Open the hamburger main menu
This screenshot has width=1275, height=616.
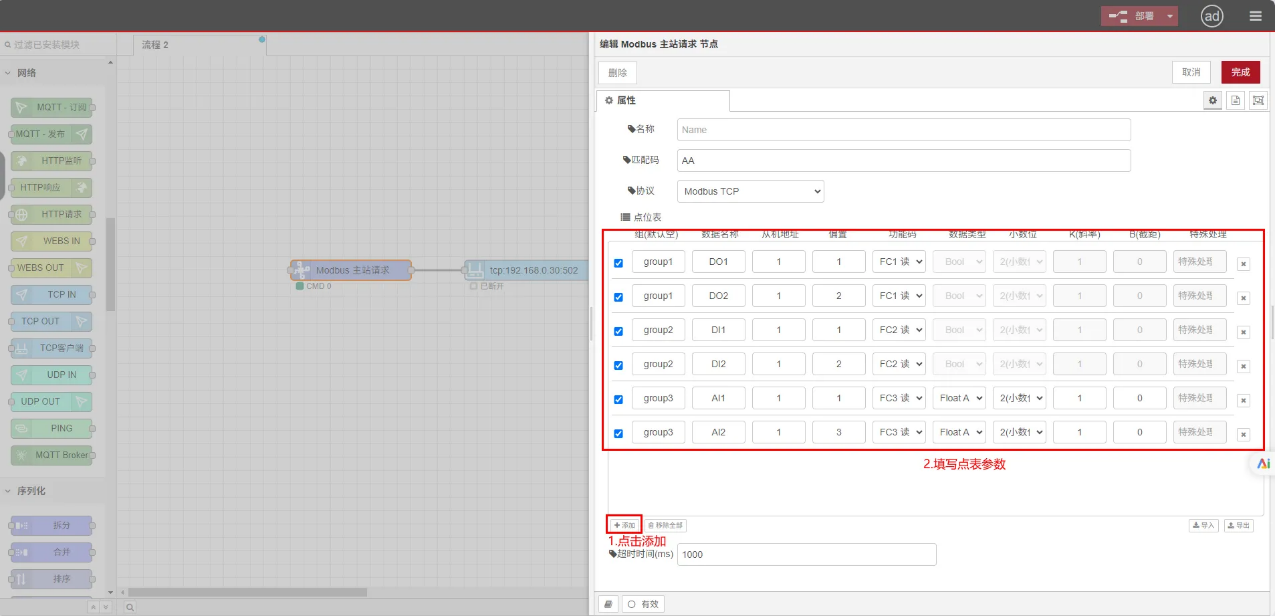1255,16
